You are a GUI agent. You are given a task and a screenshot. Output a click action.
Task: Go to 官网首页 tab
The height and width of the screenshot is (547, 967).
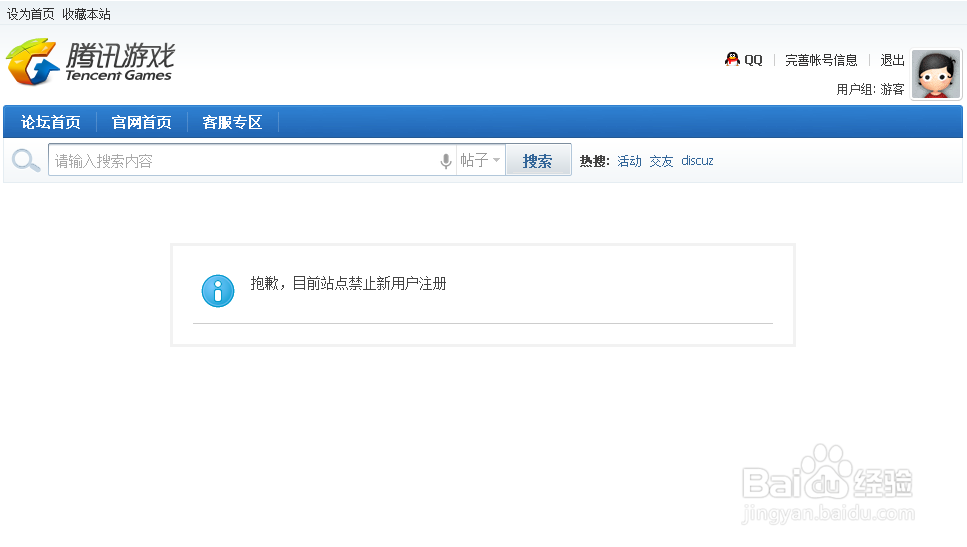(141, 122)
